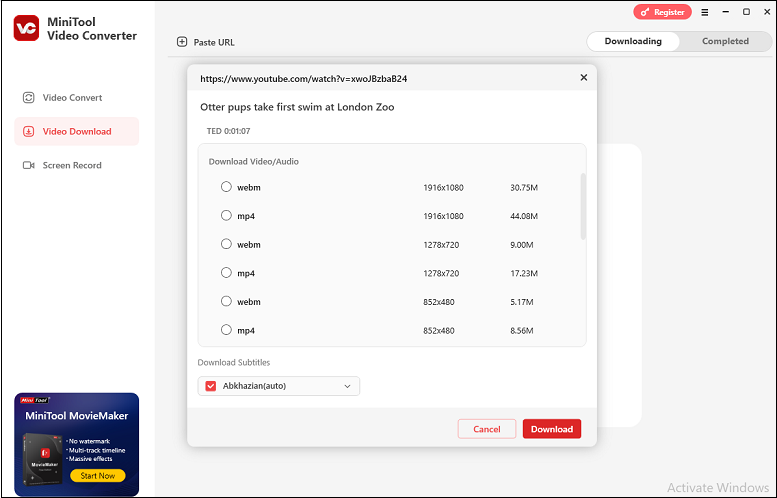The image size is (777, 498).
Task: Click the Screen Record camera icon
Action: [x=29, y=165]
